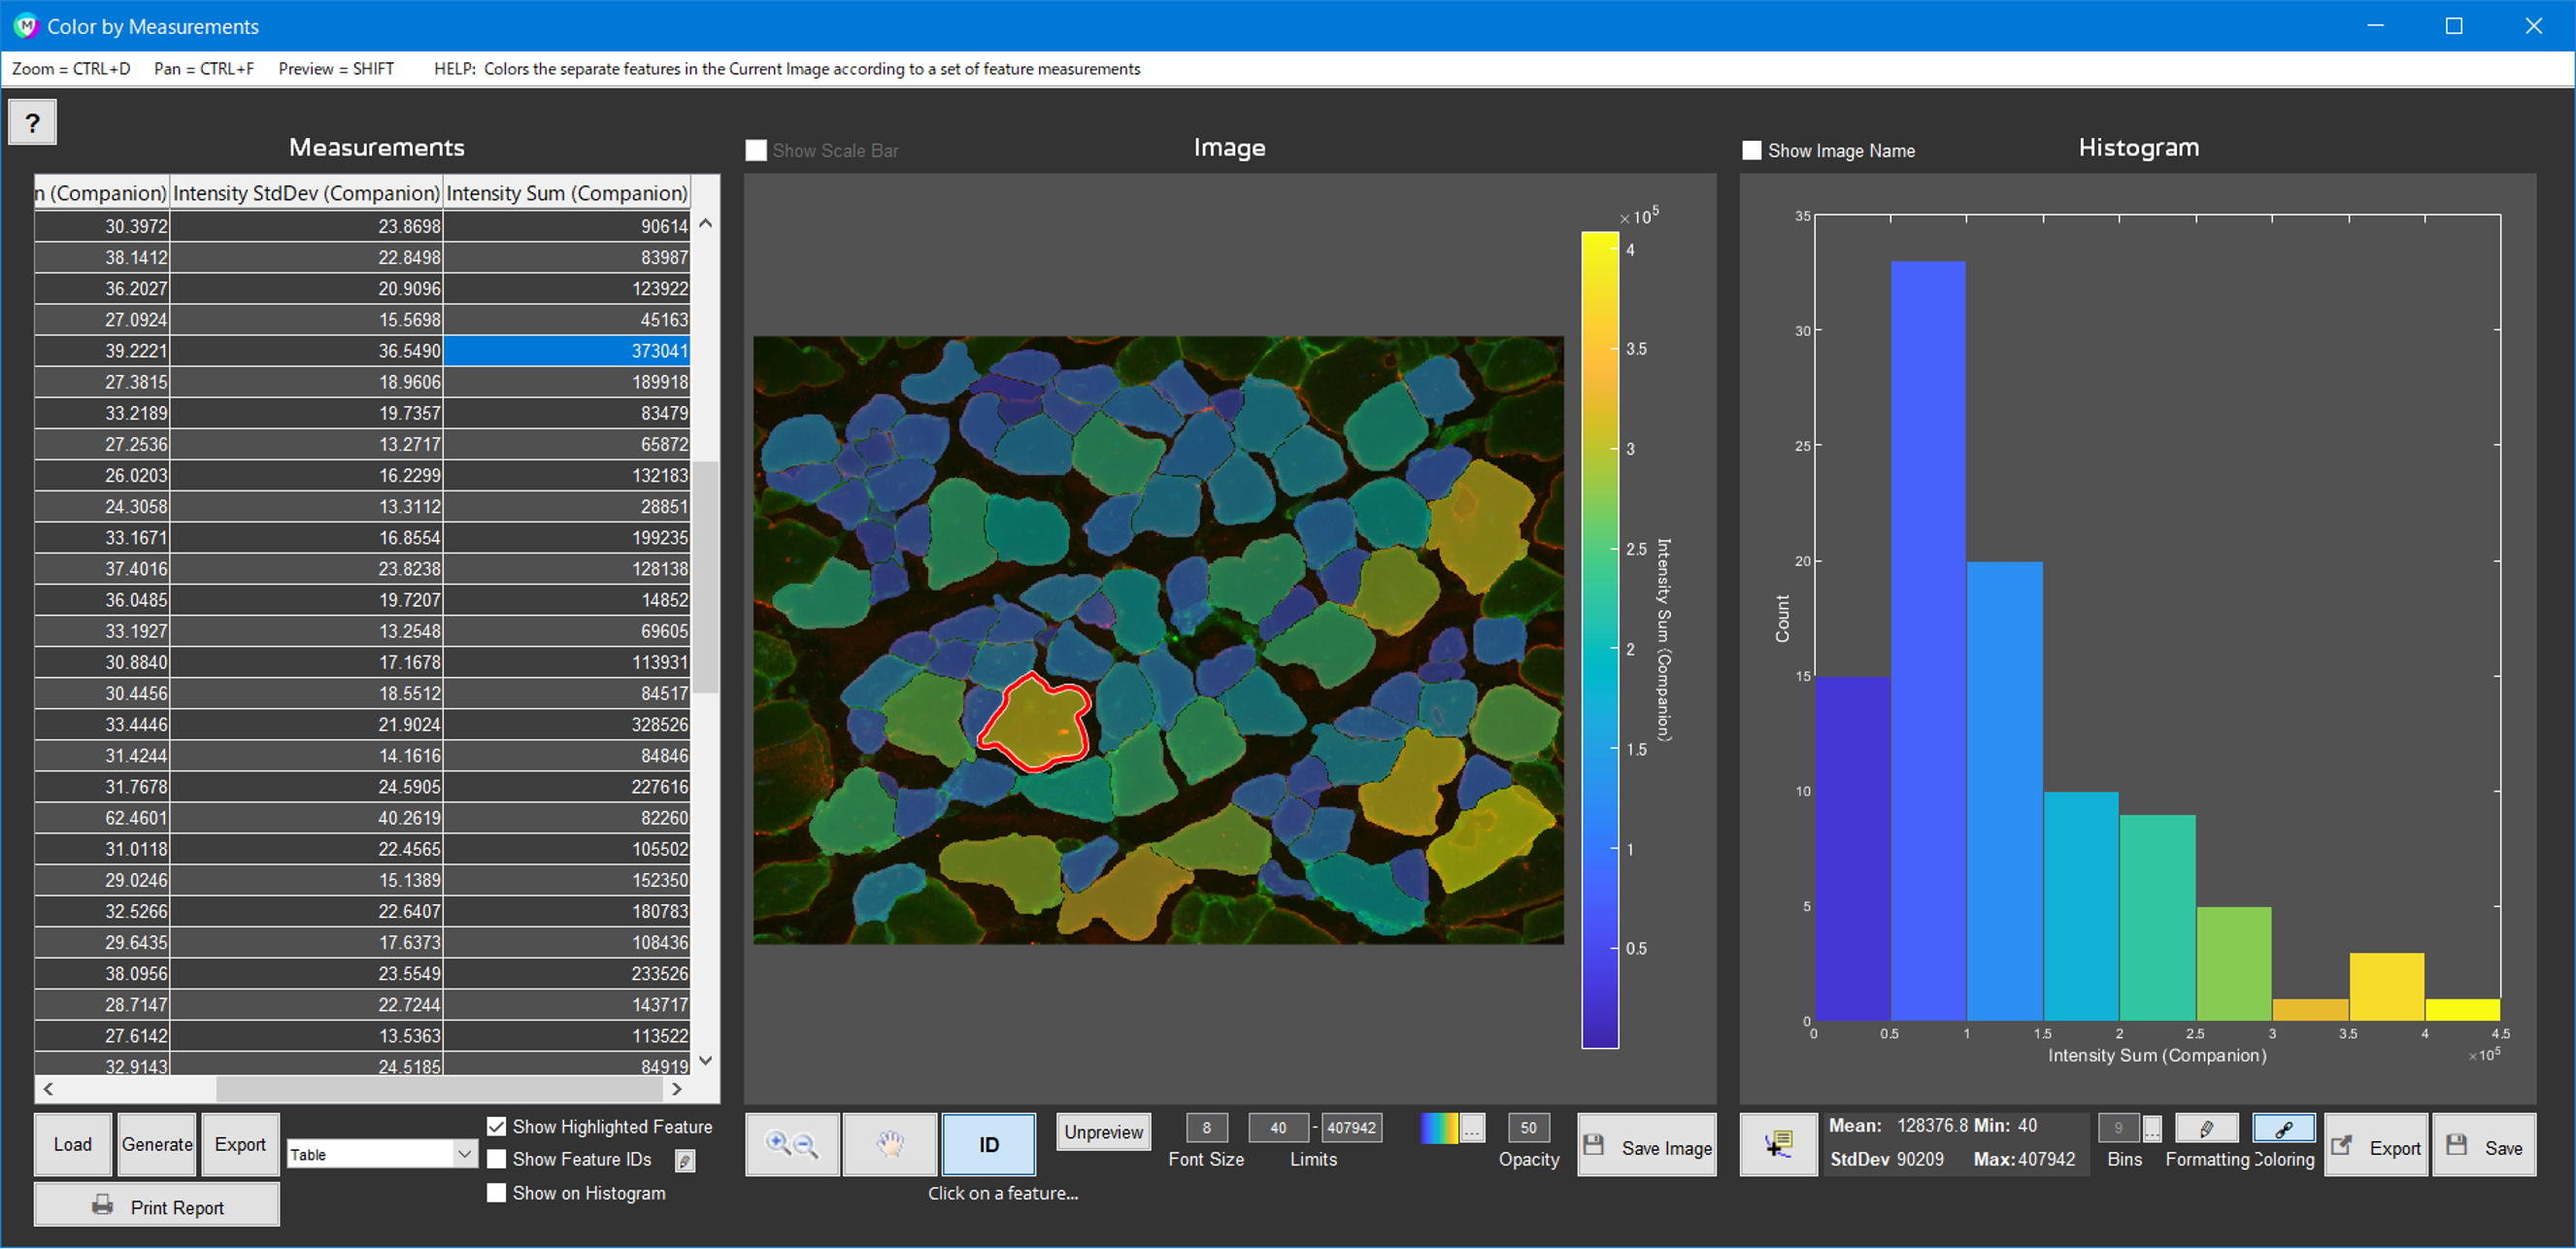The image size is (2576, 1249).
Task: Check the Show Image Name box
Action: click(x=1752, y=150)
